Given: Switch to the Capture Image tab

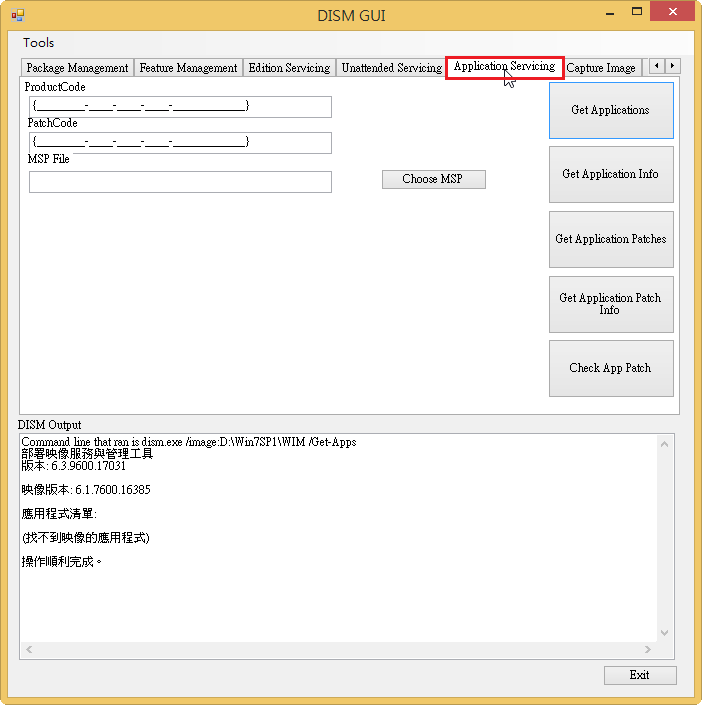Looking at the screenshot, I should coord(601,68).
